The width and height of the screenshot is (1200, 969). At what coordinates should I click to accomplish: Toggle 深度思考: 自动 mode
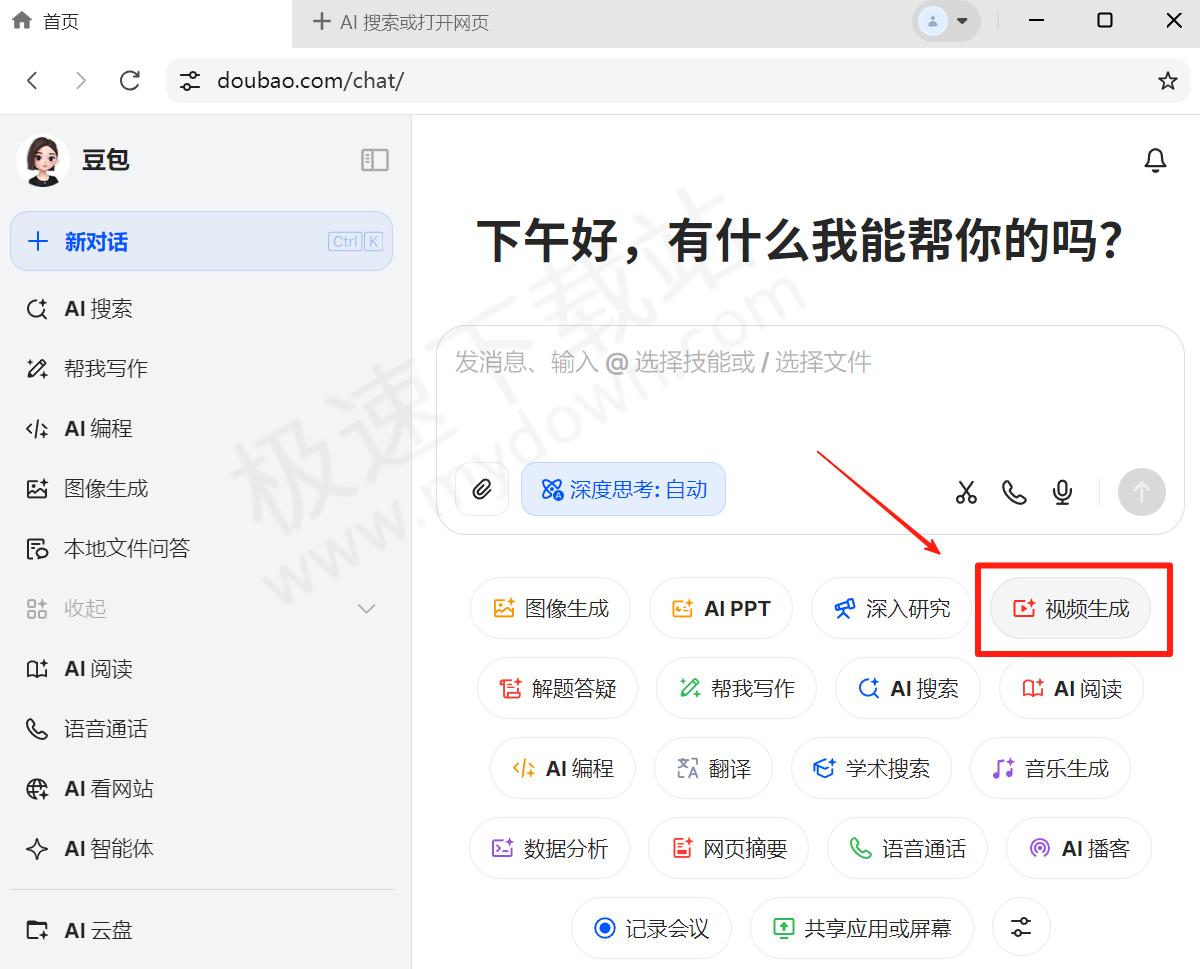point(623,489)
